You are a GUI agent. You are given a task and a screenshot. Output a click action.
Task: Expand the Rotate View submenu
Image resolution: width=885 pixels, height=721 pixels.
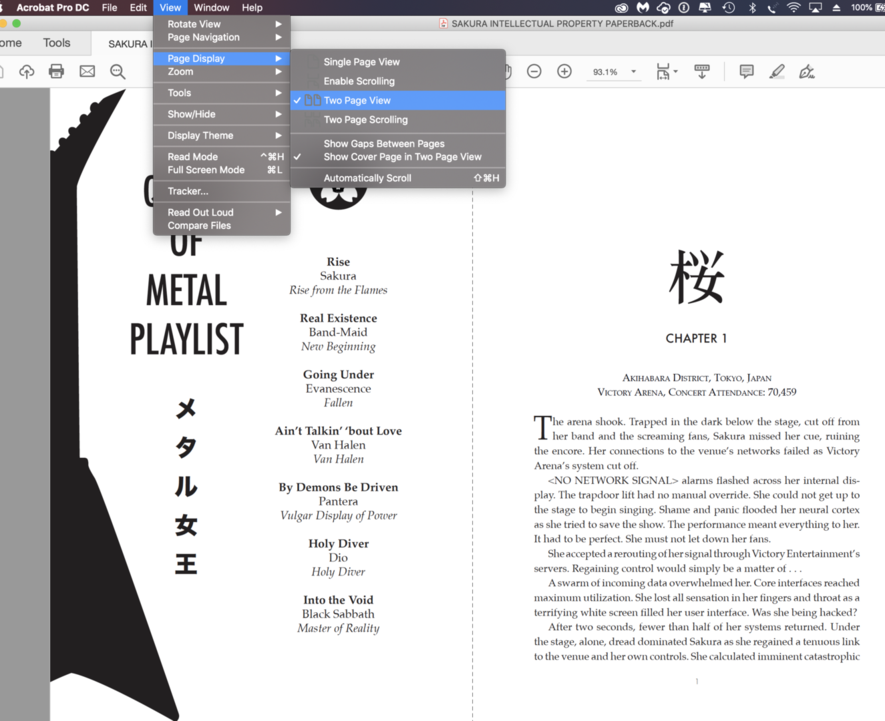point(222,24)
